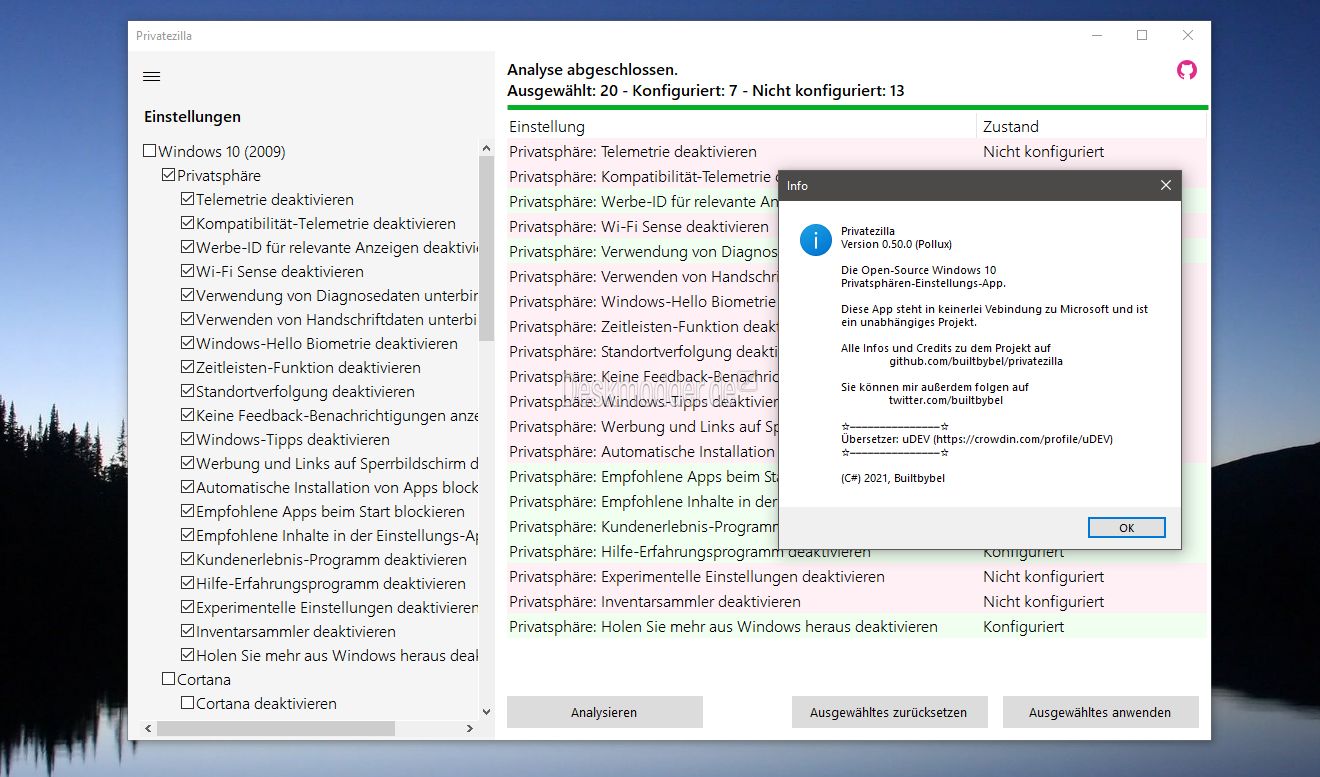Uncheck Telemetrie deaktivieren checkbox

click(187, 200)
